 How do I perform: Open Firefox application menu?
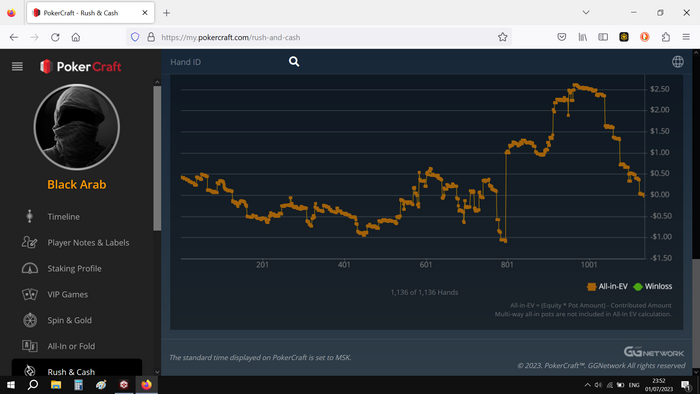coord(686,37)
